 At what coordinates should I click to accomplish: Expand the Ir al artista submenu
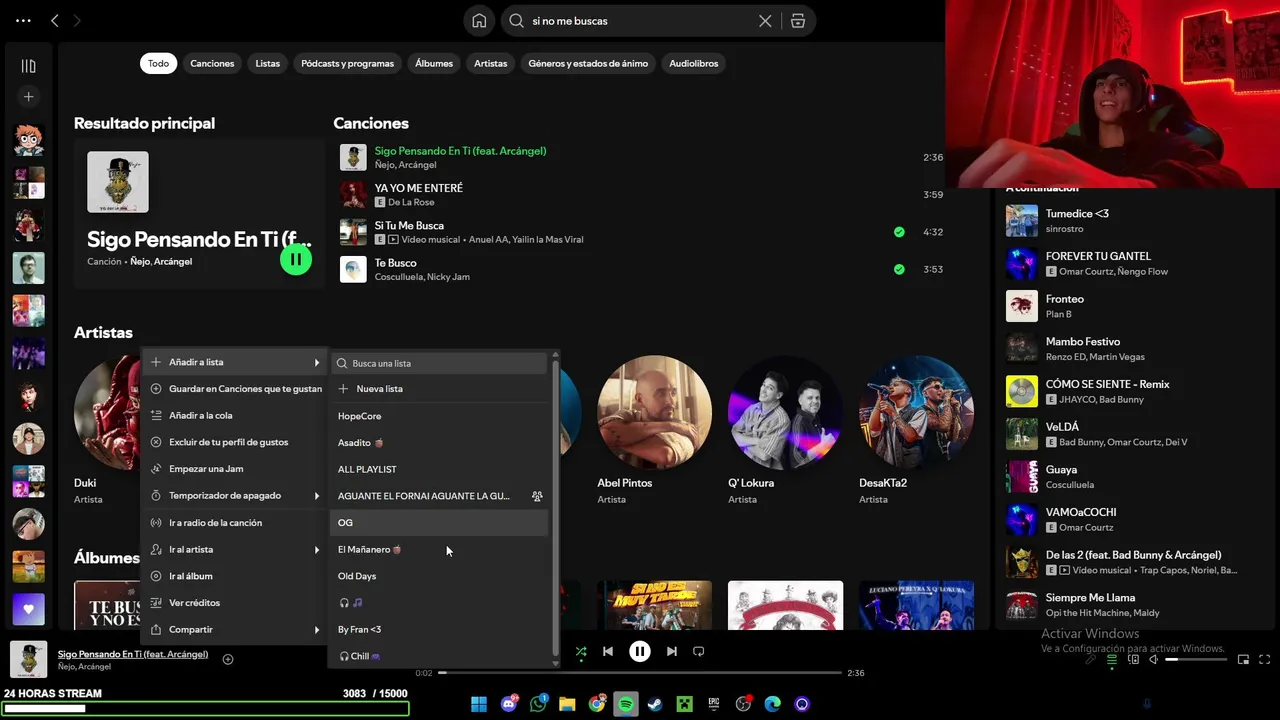[235, 549]
